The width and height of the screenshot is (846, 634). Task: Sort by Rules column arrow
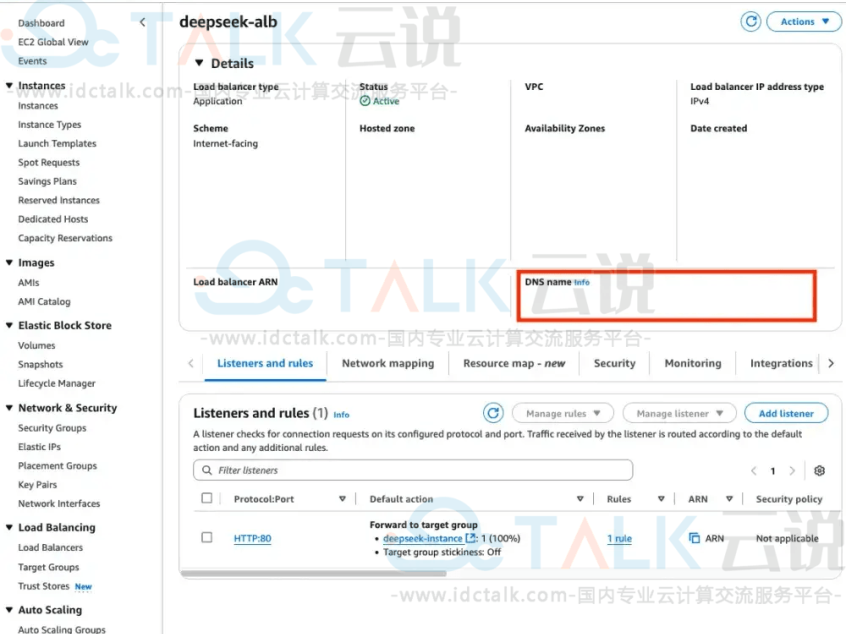[661, 499]
